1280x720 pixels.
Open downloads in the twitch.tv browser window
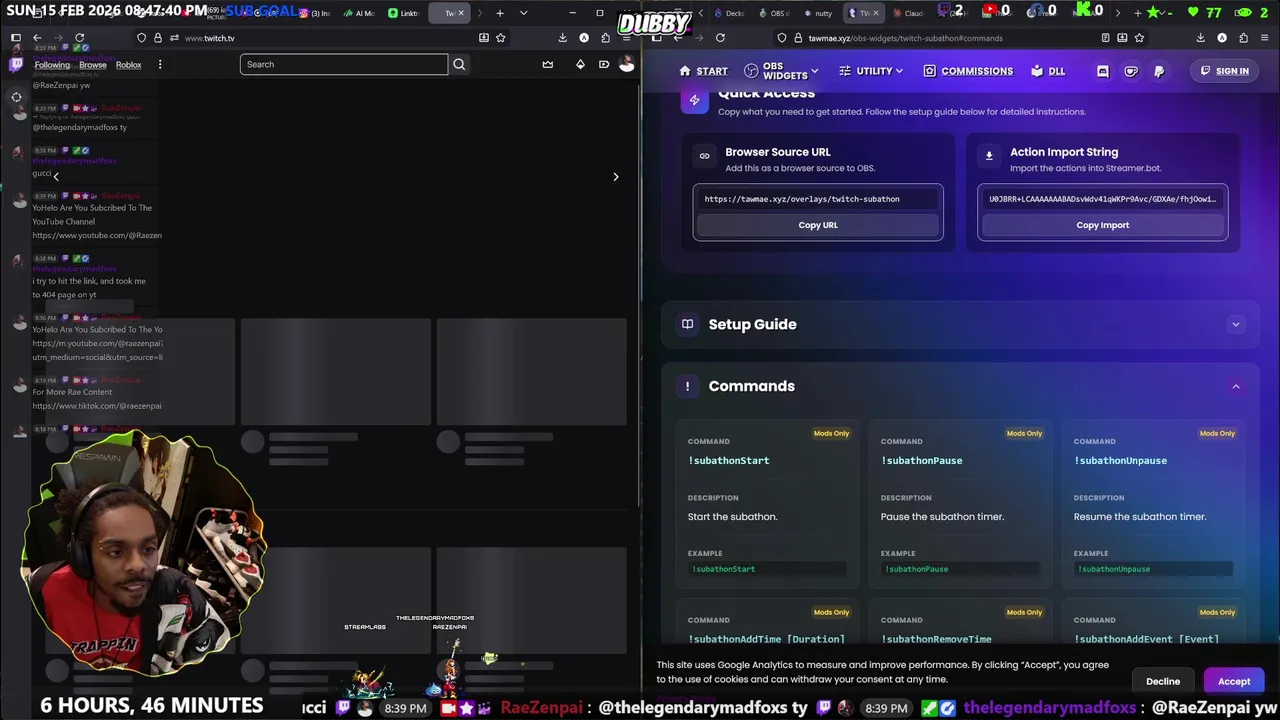tap(562, 38)
